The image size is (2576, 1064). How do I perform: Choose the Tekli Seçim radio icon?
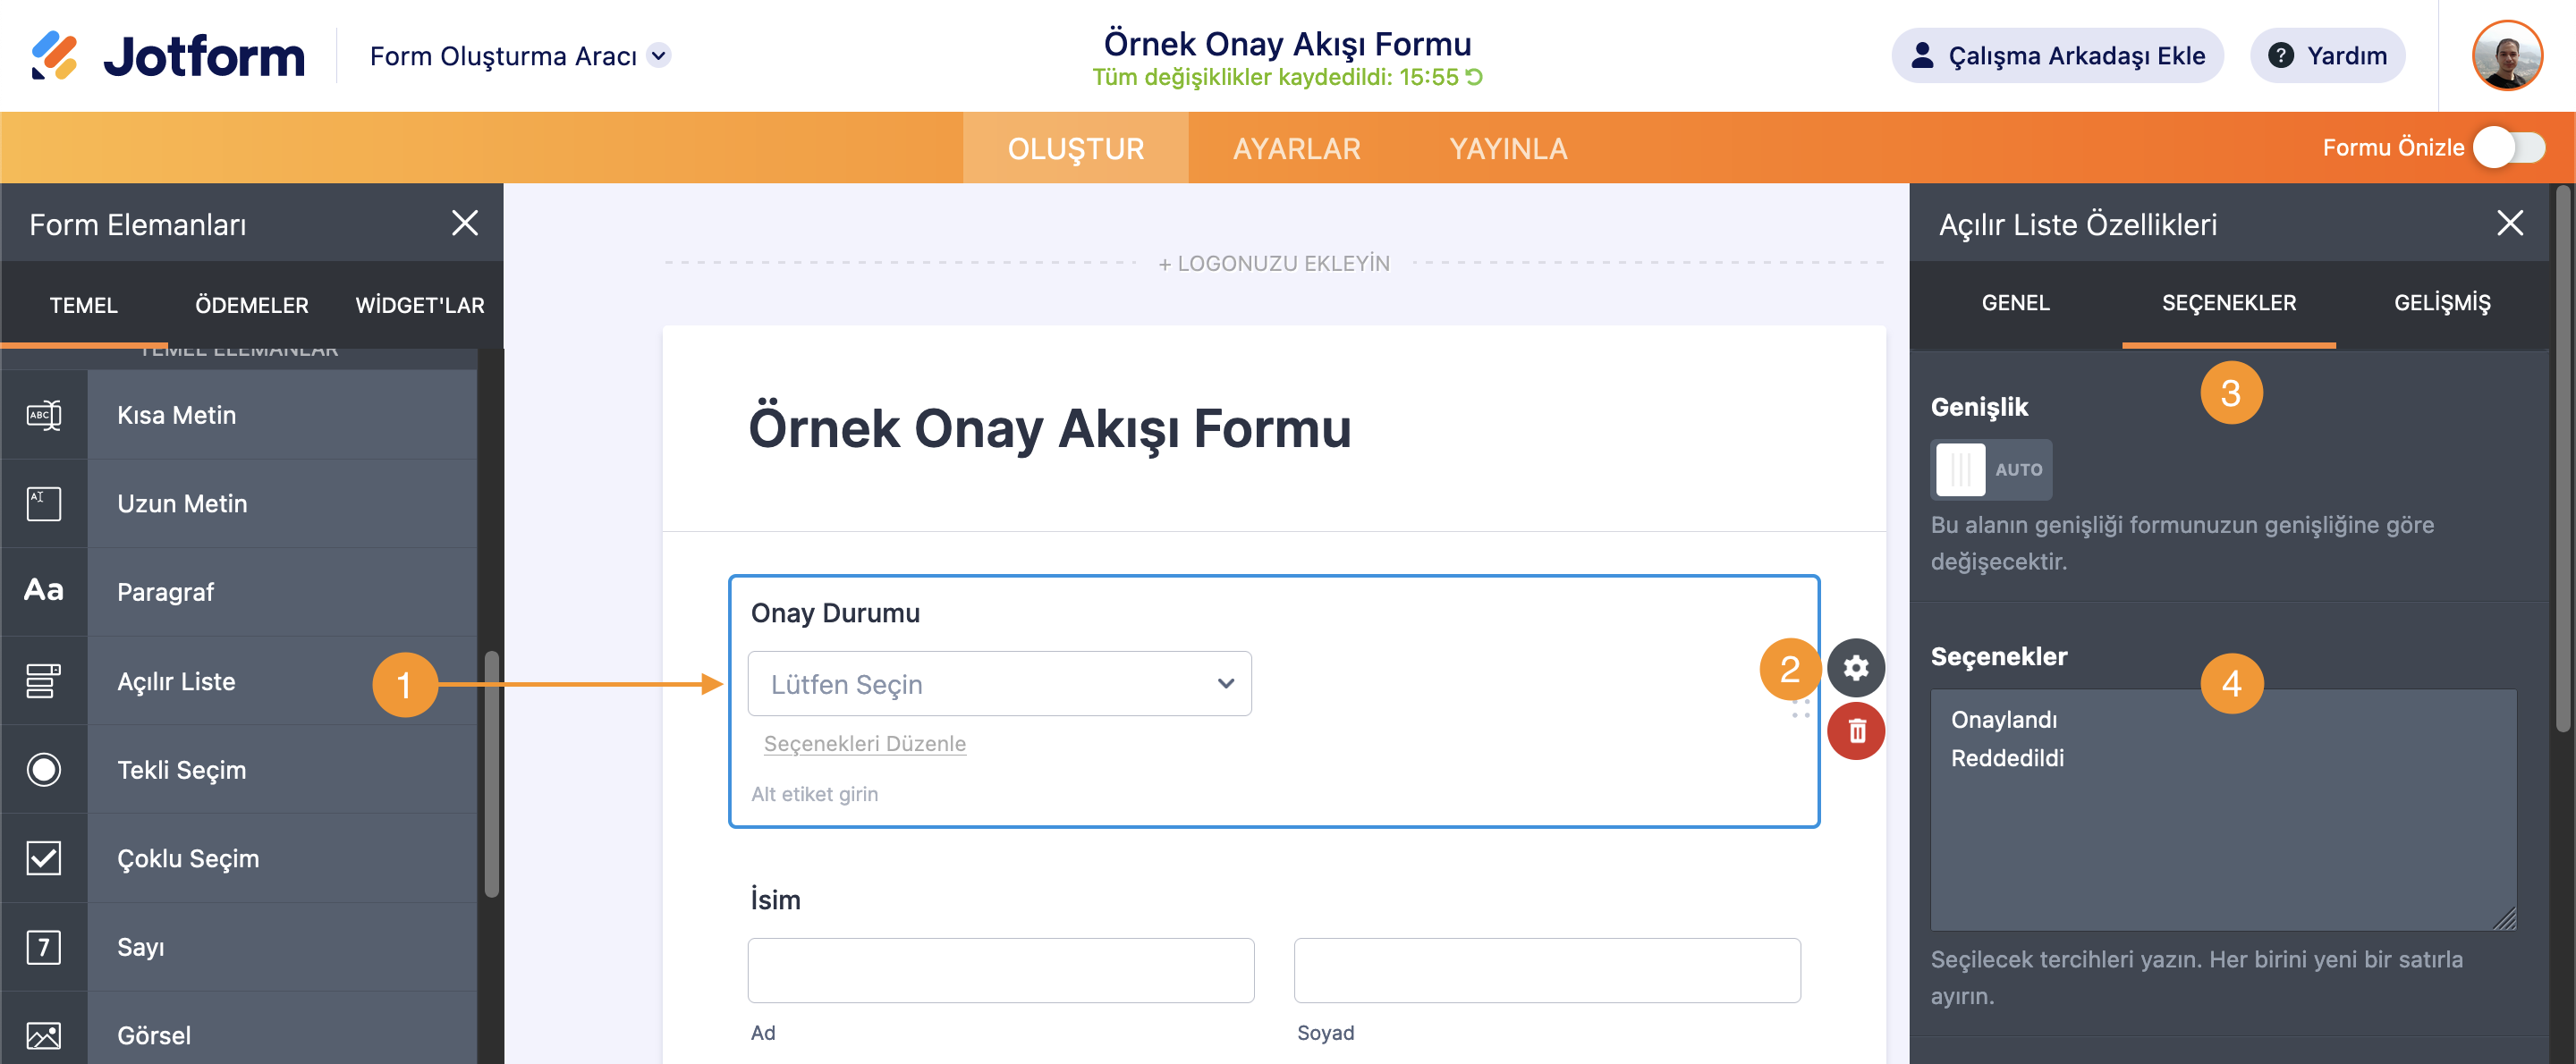click(44, 769)
